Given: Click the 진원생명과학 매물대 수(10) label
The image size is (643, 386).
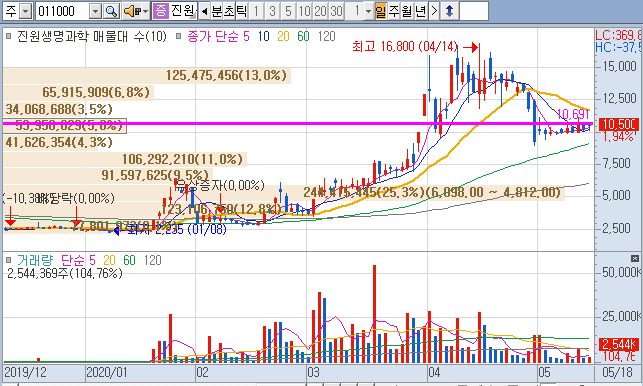Looking at the screenshot, I should pos(92,36).
